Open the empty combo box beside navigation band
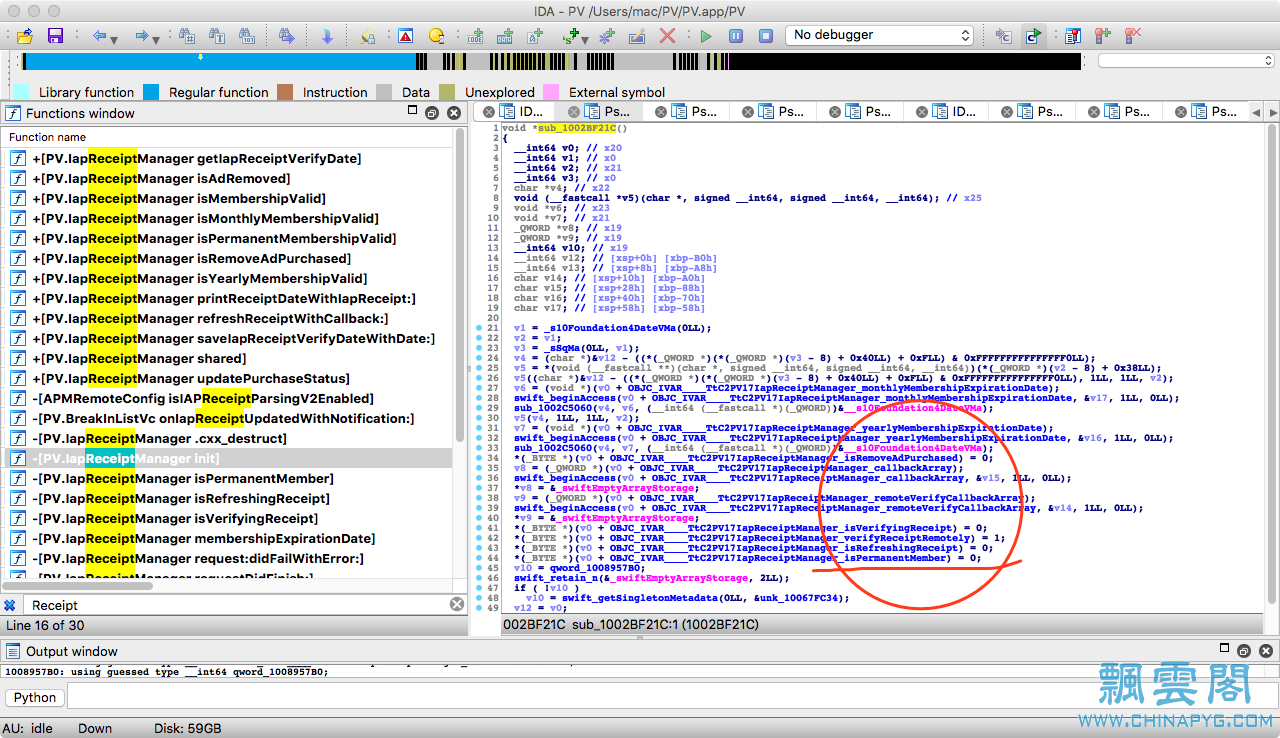The height and width of the screenshot is (738, 1280). click(1186, 61)
